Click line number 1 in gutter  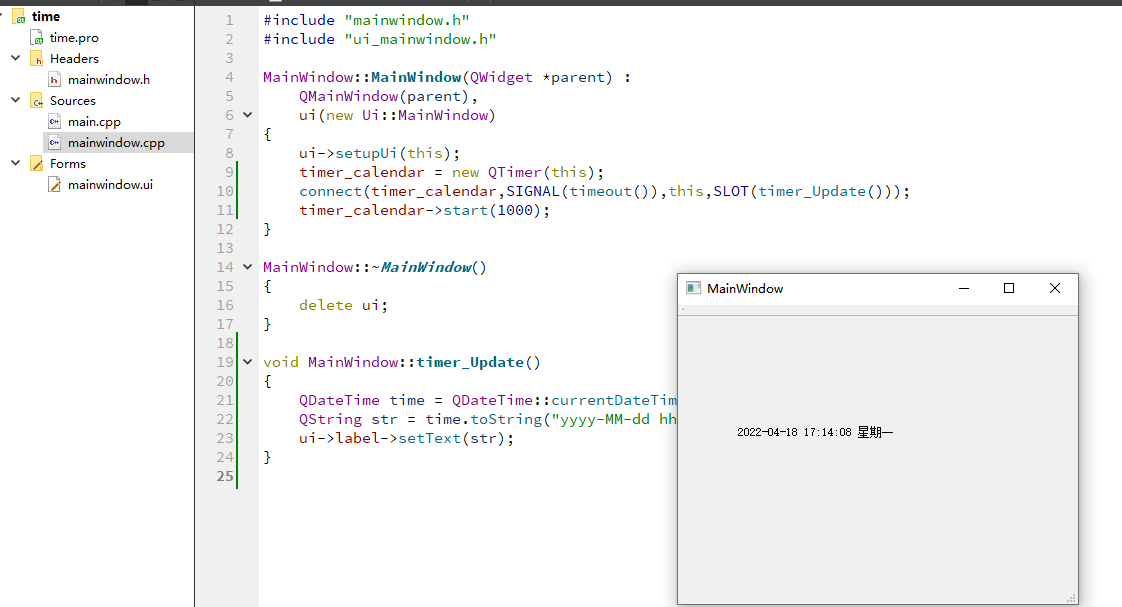pyautogui.click(x=230, y=20)
